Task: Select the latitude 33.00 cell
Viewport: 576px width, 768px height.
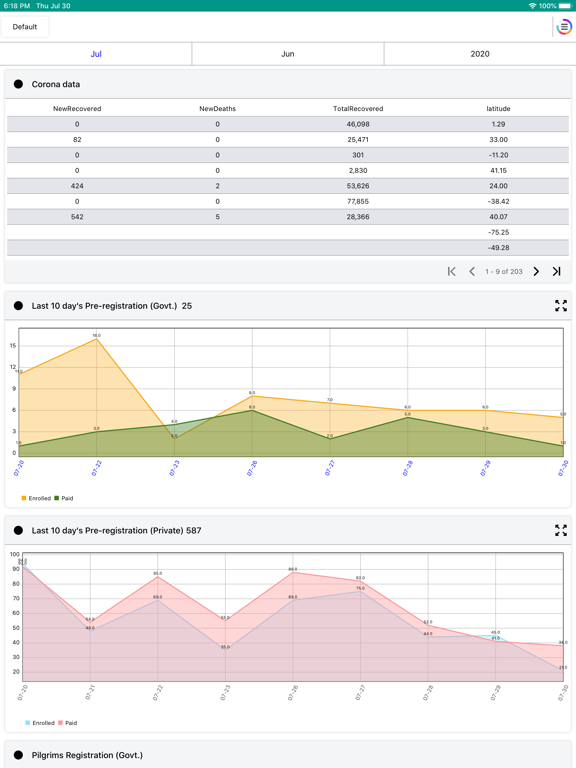Action: 498,140
